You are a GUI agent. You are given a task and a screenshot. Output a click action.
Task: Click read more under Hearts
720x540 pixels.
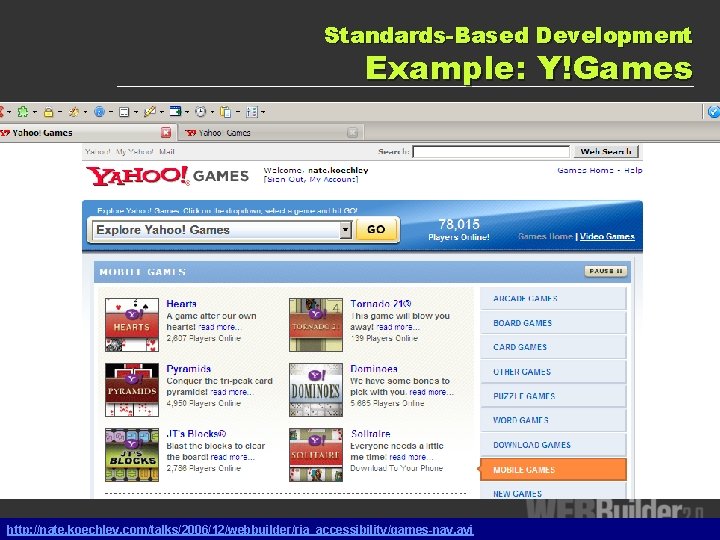(219, 327)
